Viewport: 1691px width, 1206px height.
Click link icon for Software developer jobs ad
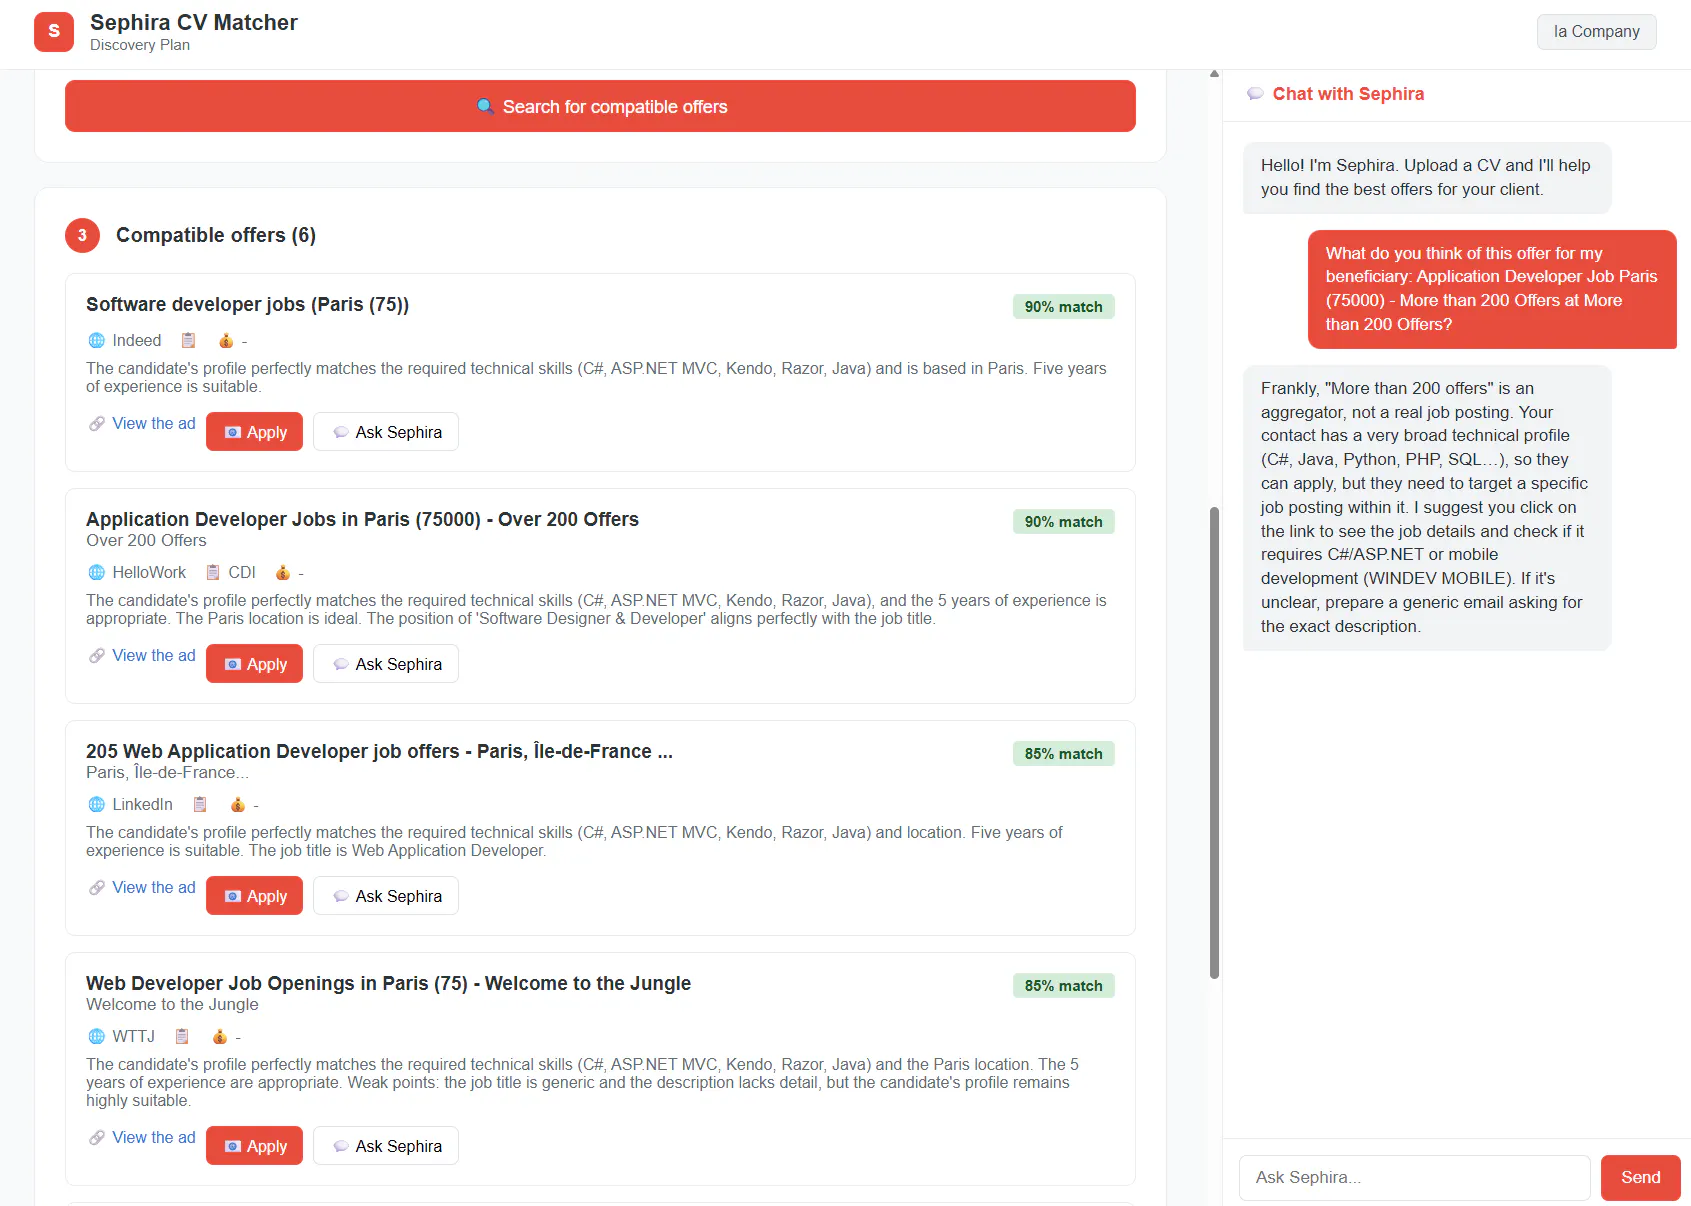[x=97, y=424]
